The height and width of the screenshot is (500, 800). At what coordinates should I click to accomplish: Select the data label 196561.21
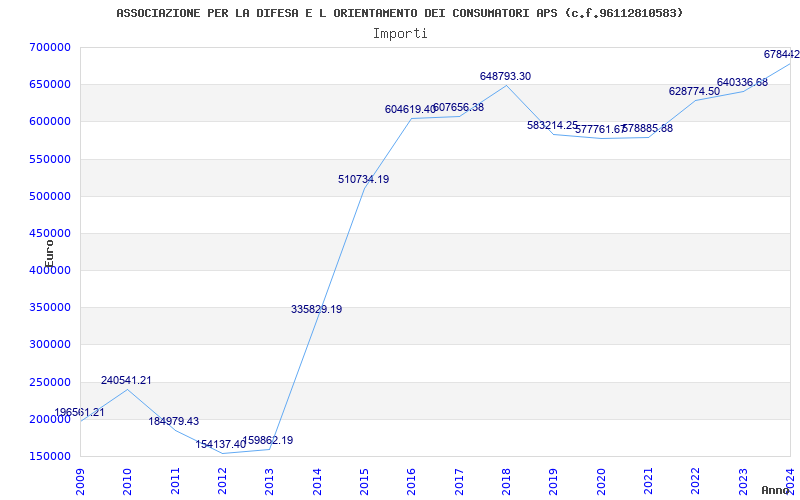(x=80, y=412)
